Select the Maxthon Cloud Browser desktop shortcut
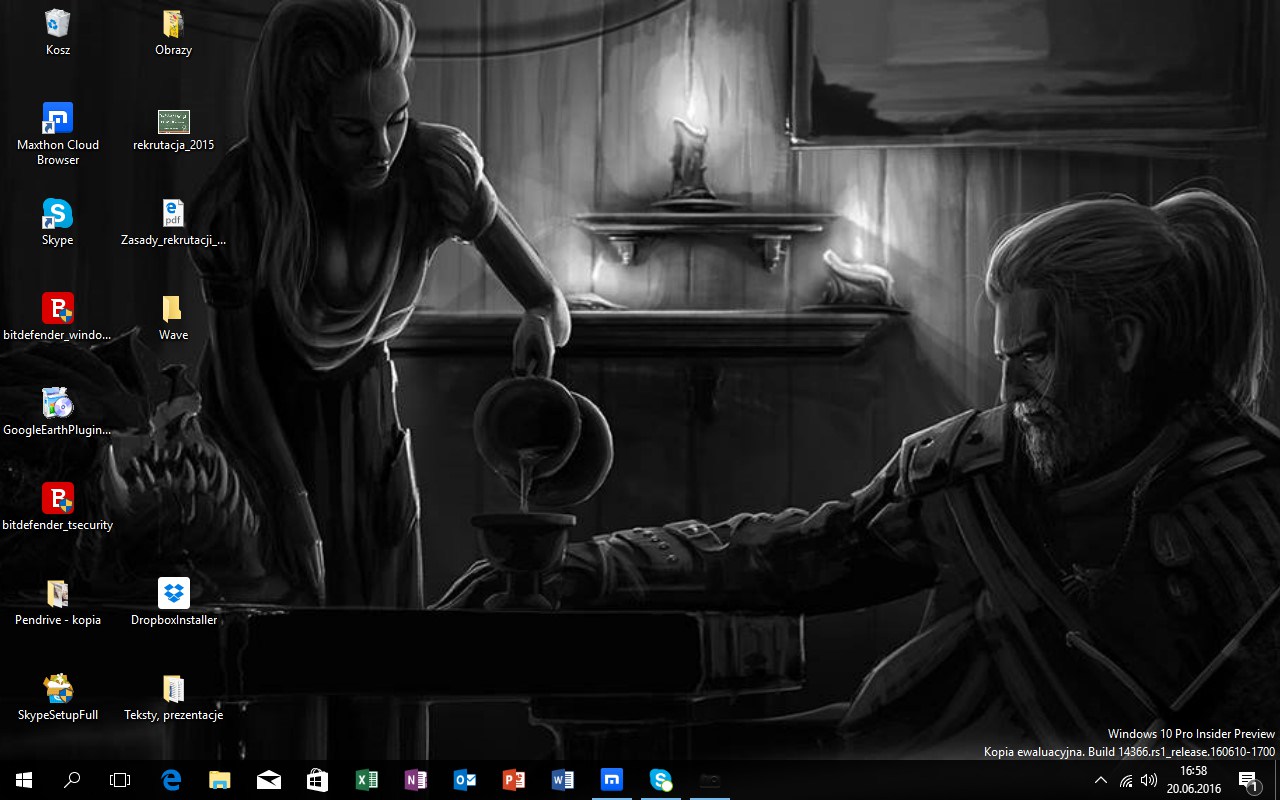The width and height of the screenshot is (1280, 800). [x=58, y=134]
